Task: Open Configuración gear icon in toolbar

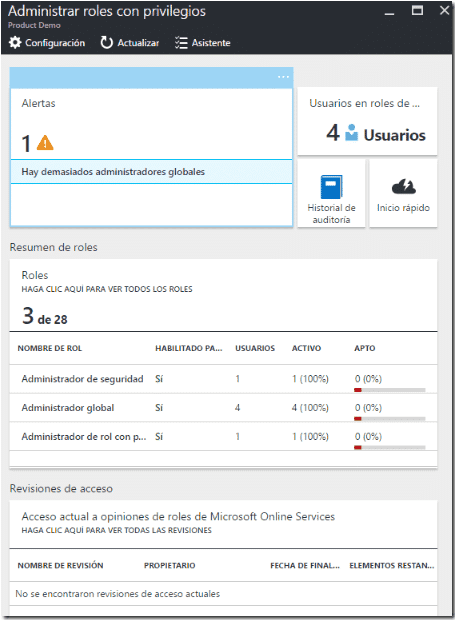Action: 15,43
